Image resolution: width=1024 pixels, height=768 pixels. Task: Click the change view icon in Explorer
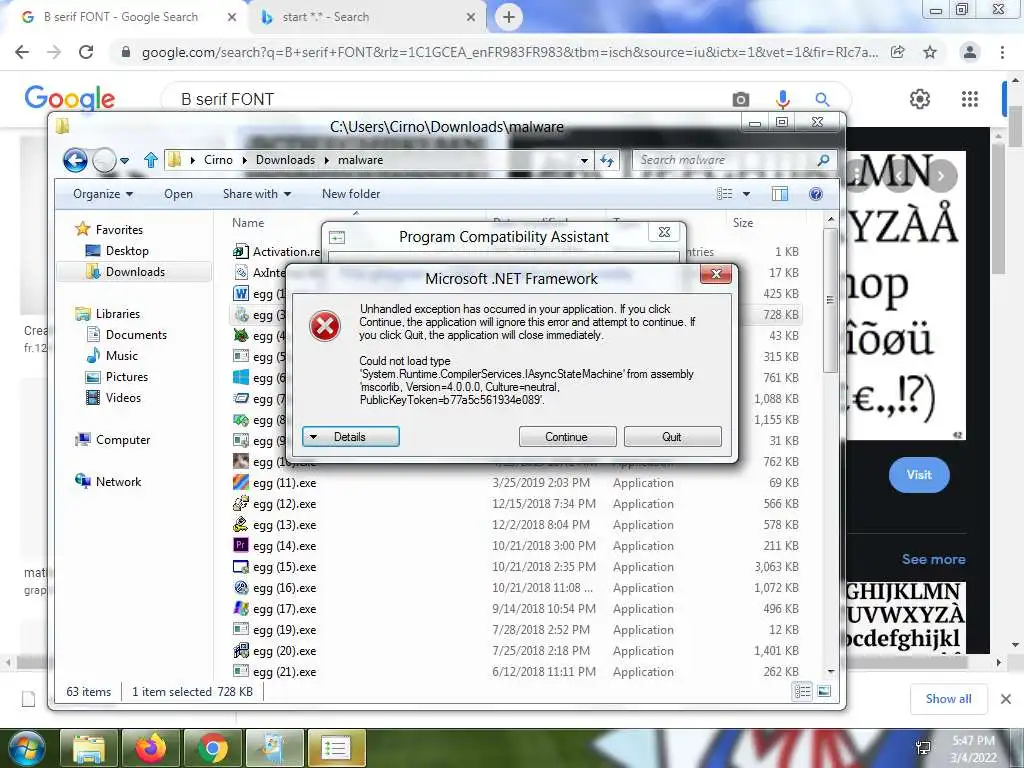pos(724,194)
